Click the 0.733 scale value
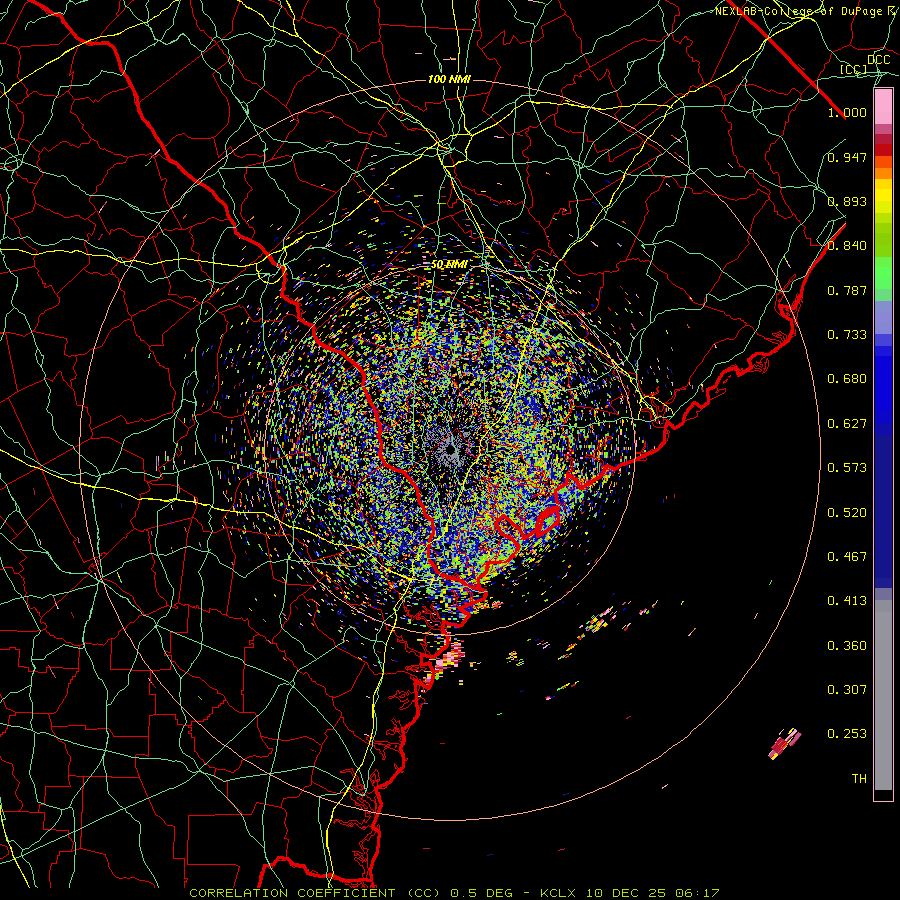 [847, 335]
